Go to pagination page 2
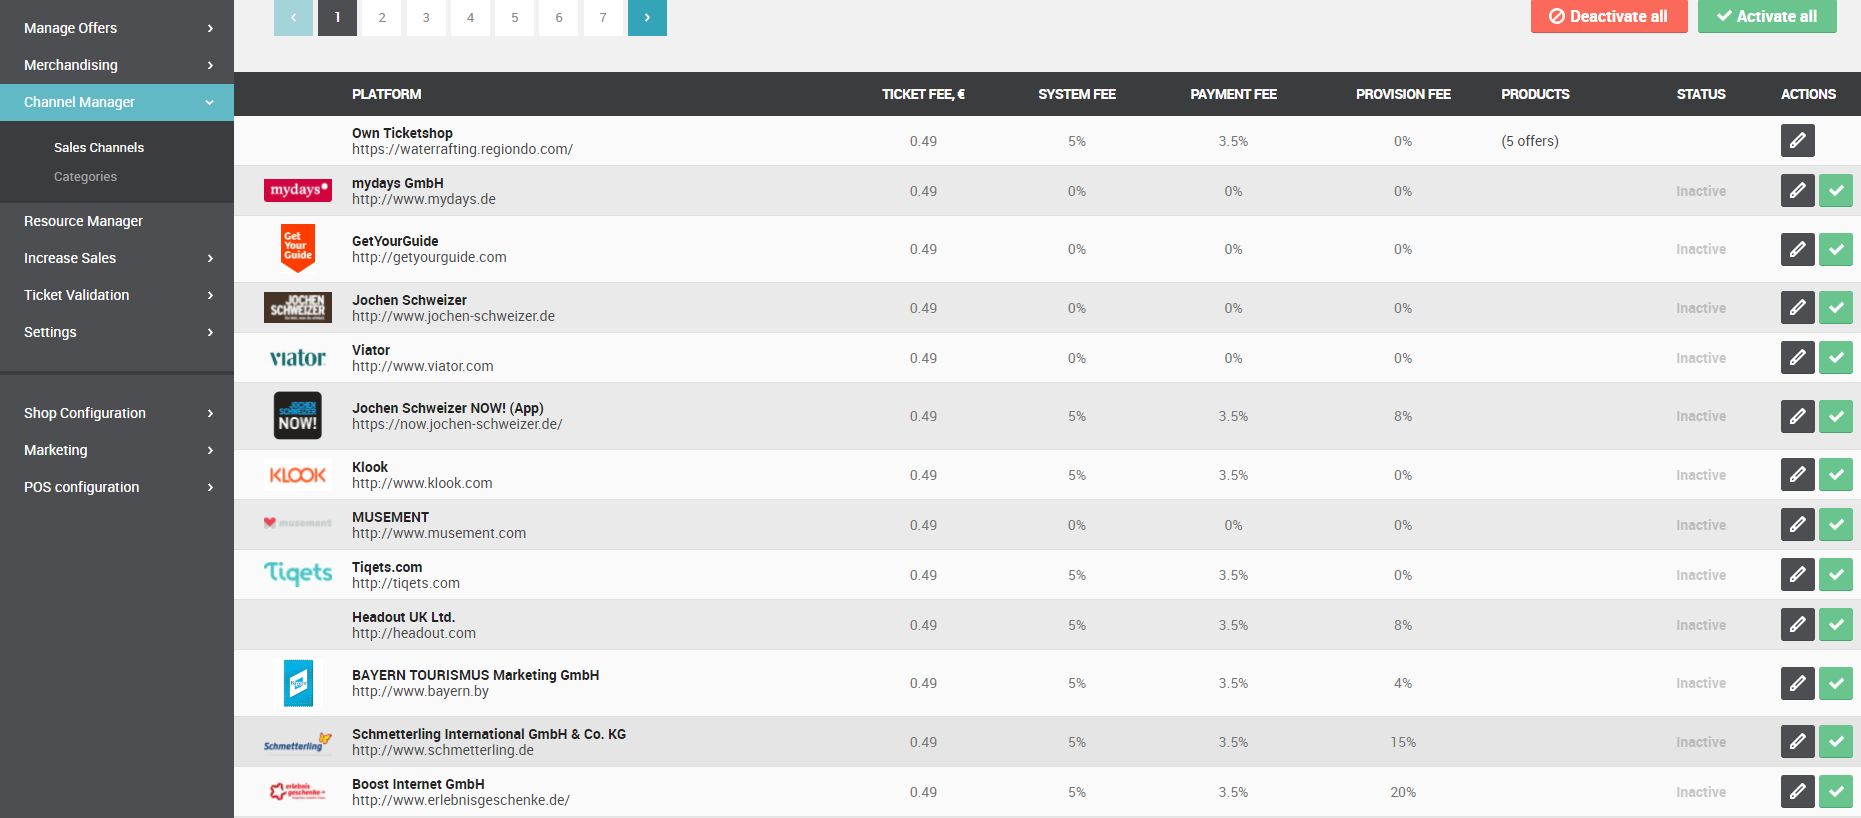The height and width of the screenshot is (818, 1861). [x=382, y=17]
